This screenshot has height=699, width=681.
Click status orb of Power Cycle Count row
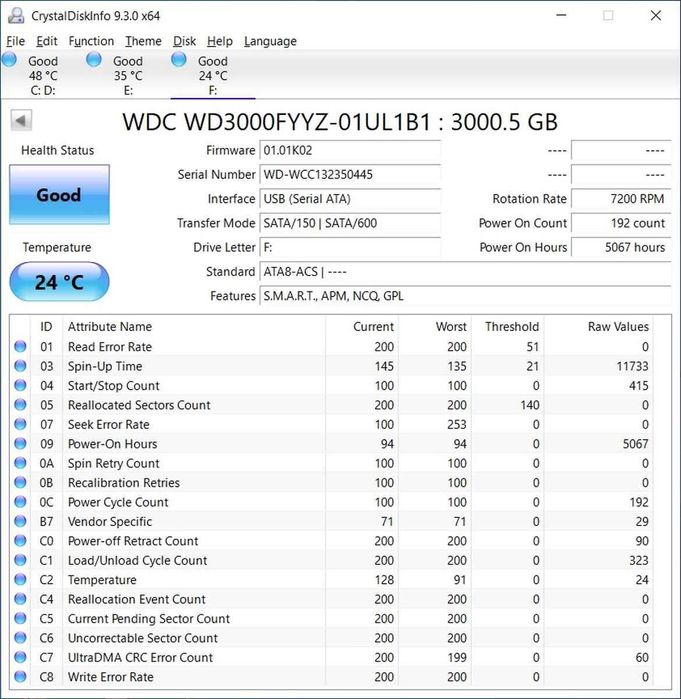tap(20, 502)
